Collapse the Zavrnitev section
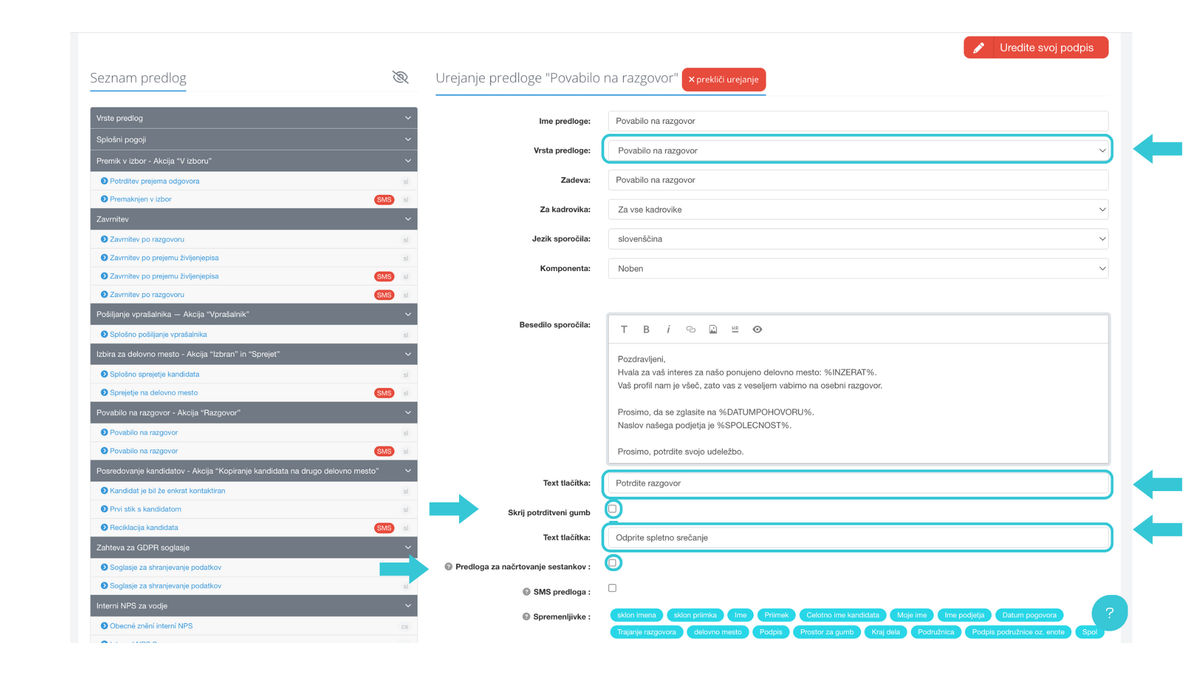The width and height of the screenshot is (1200, 675). [x=254, y=218]
